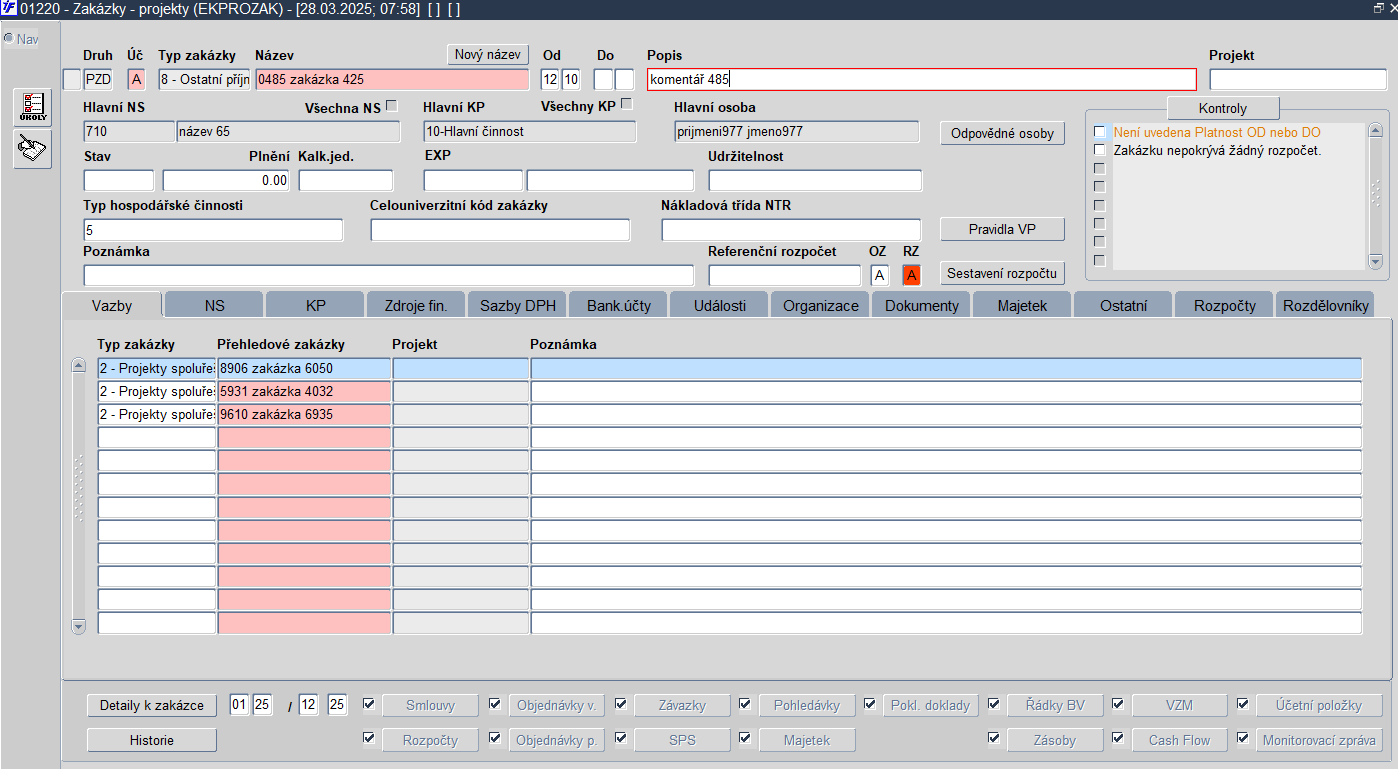Uncheck the SPS checkbox

click(x=621, y=738)
